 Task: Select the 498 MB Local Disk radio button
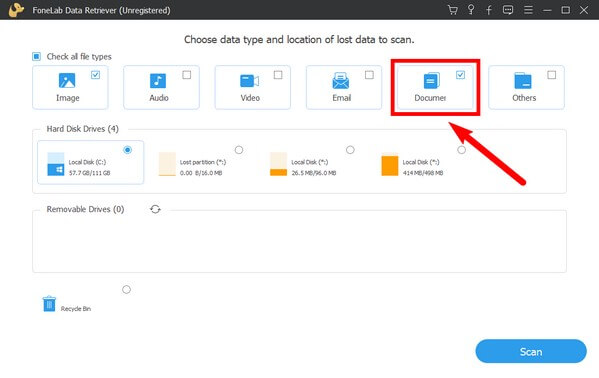461,150
